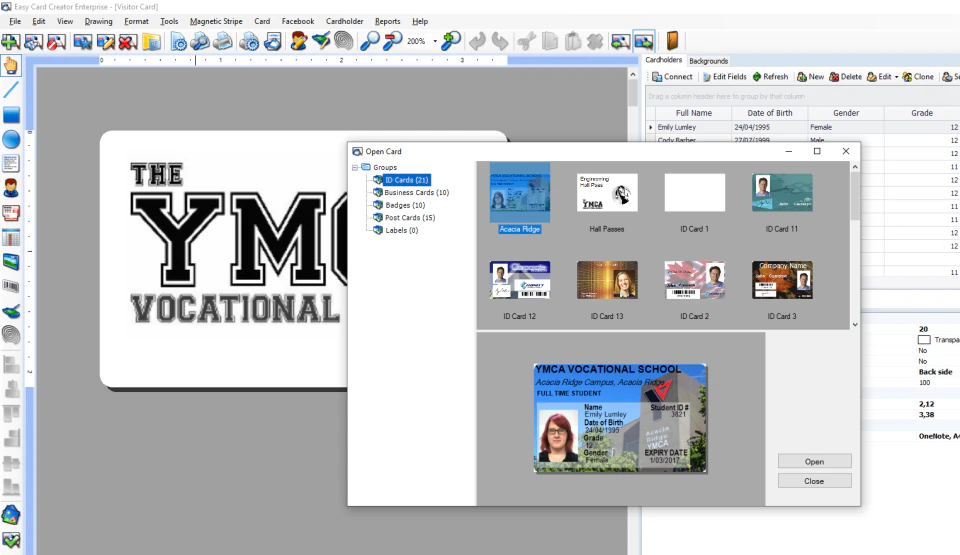960x555 pixels.
Task: Open the File menu
Action: tap(15, 21)
